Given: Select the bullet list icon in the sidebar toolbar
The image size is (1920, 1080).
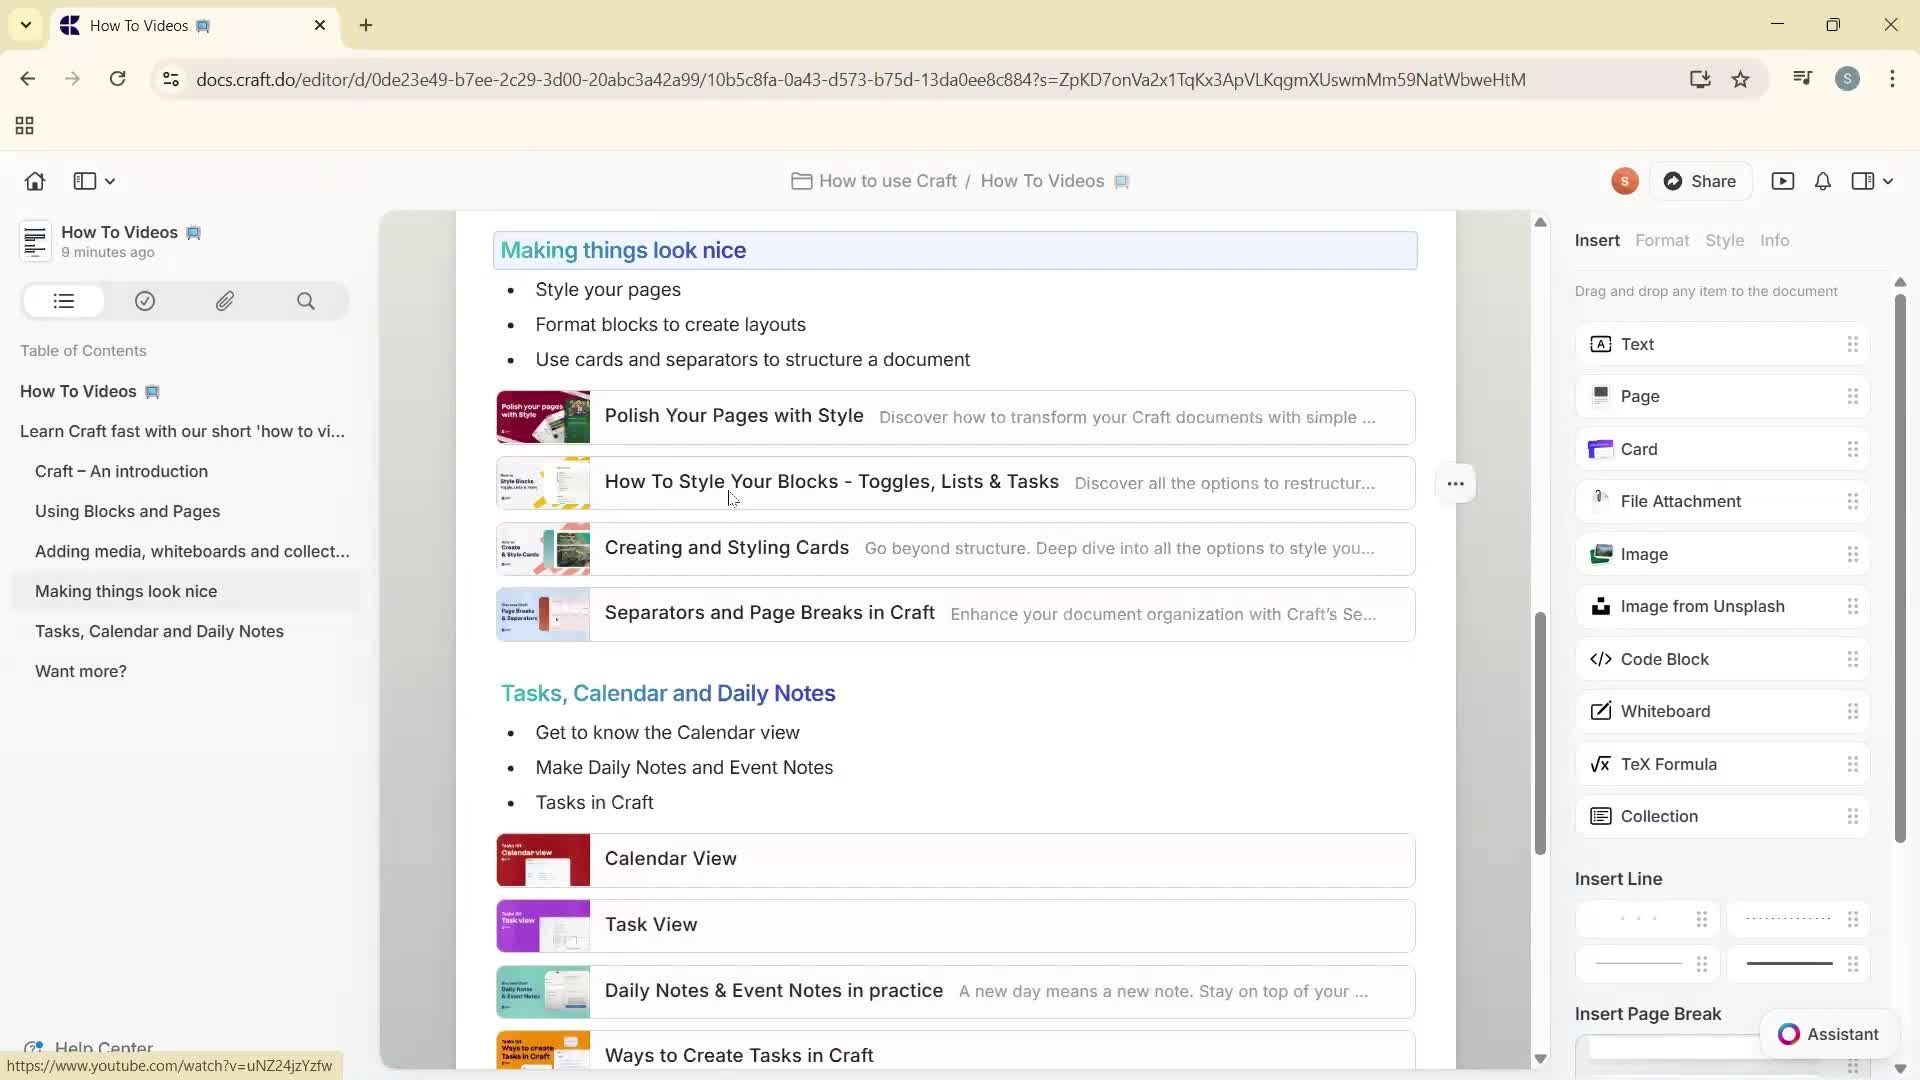Looking at the screenshot, I should tap(62, 301).
